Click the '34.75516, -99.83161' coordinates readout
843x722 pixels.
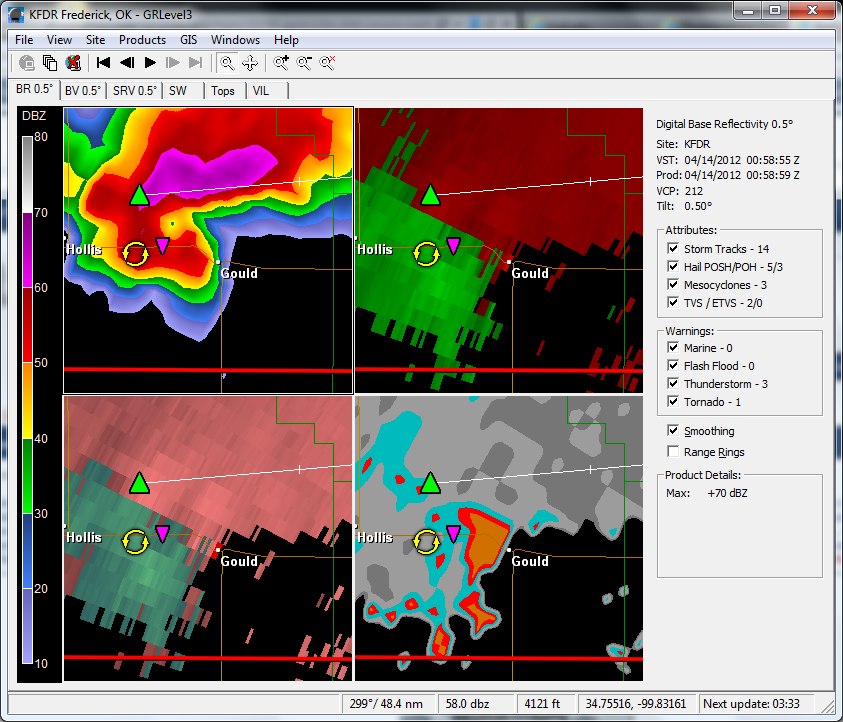pos(635,704)
